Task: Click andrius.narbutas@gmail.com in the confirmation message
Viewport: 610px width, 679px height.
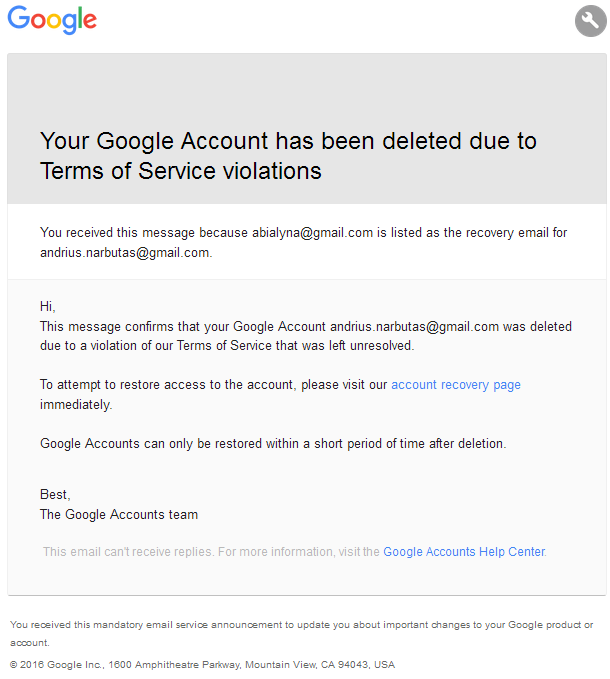Action: [414, 327]
